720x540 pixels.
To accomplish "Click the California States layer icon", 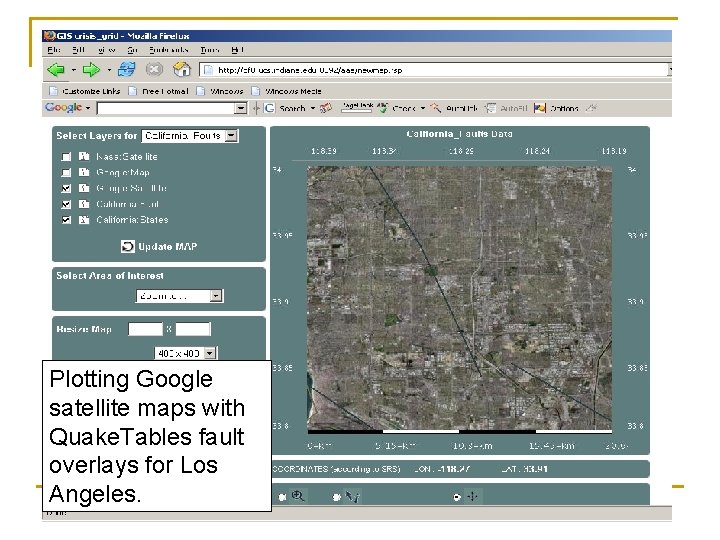I will click(x=84, y=219).
